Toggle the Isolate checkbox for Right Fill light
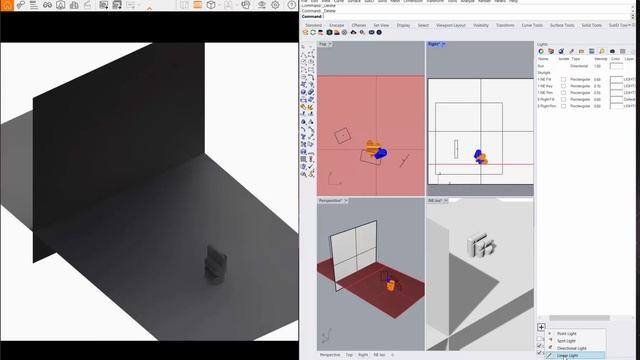Image resolution: width=640 pixels, height=360 pixels. click(563, 99)
